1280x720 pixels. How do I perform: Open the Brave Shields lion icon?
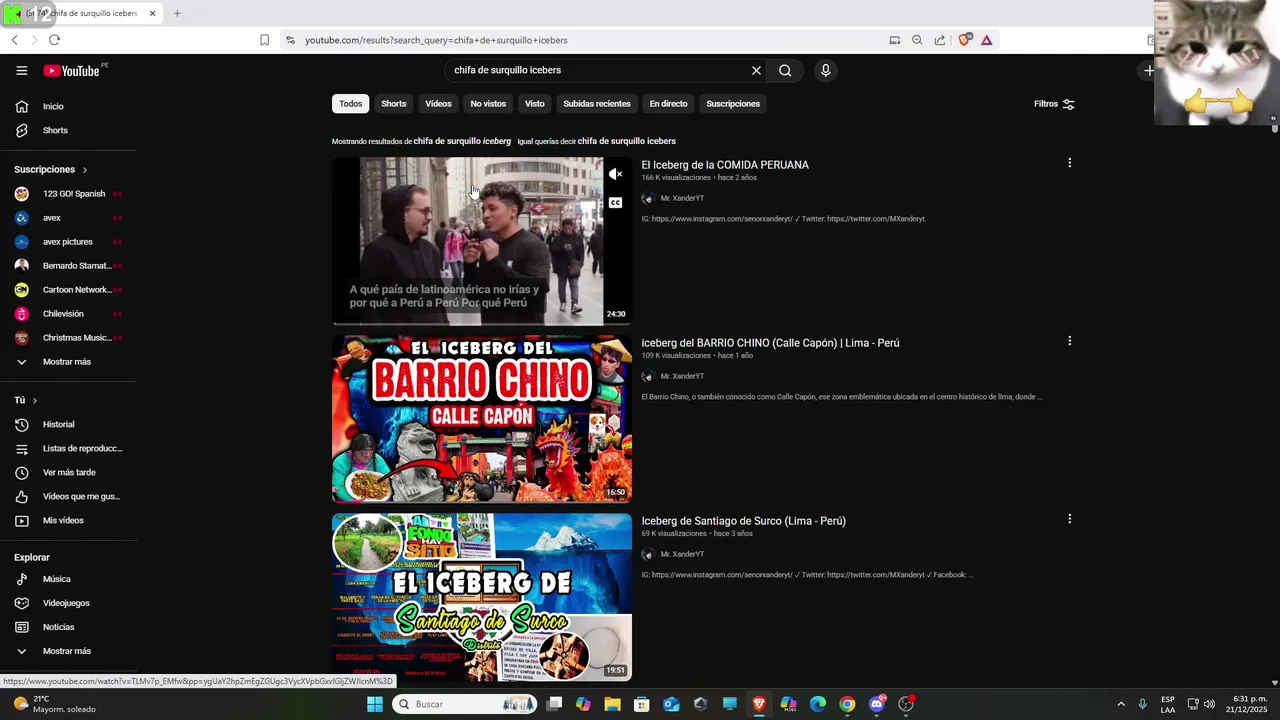[x=964, y=40]
